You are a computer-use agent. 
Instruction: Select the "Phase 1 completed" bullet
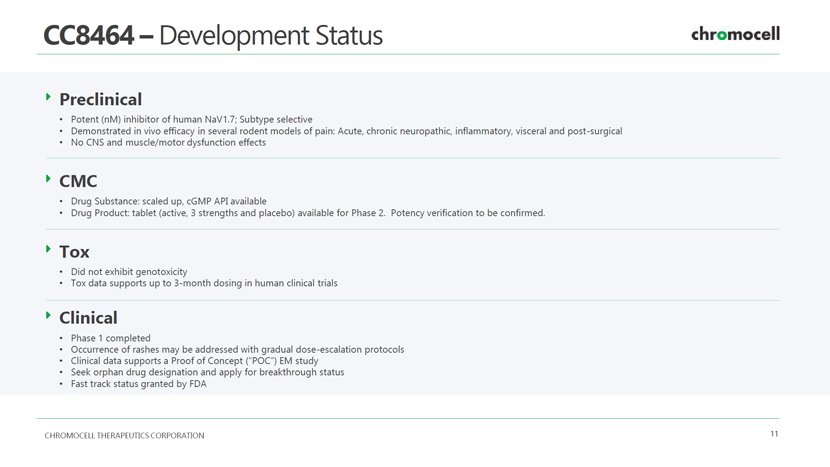110,338
